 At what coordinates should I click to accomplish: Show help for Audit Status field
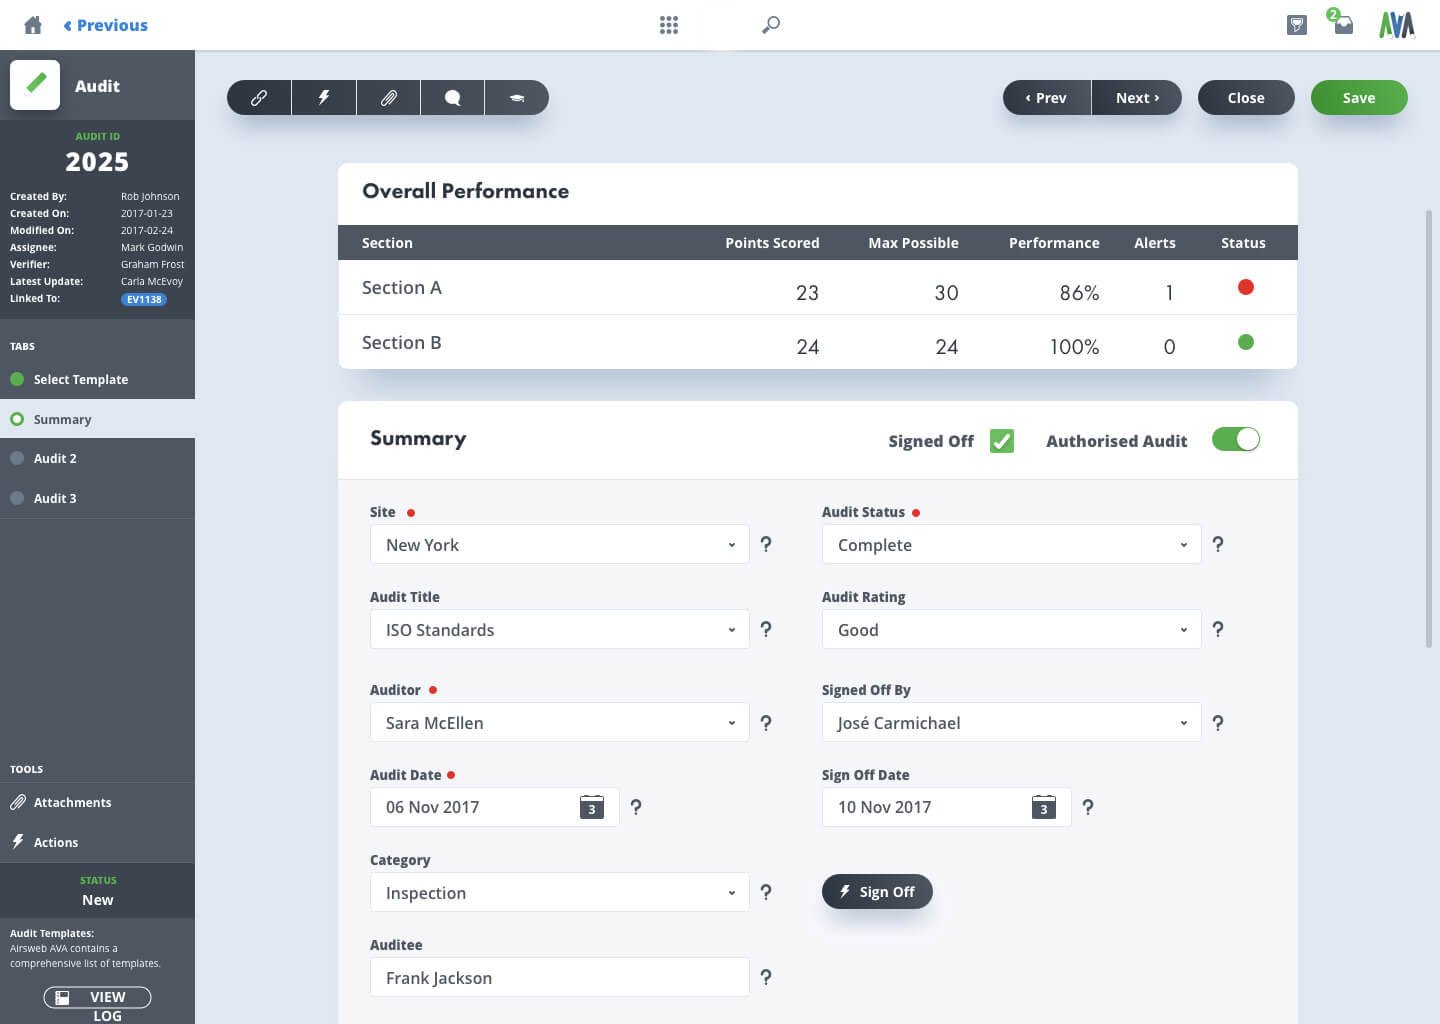click(x=1218, y=545)
